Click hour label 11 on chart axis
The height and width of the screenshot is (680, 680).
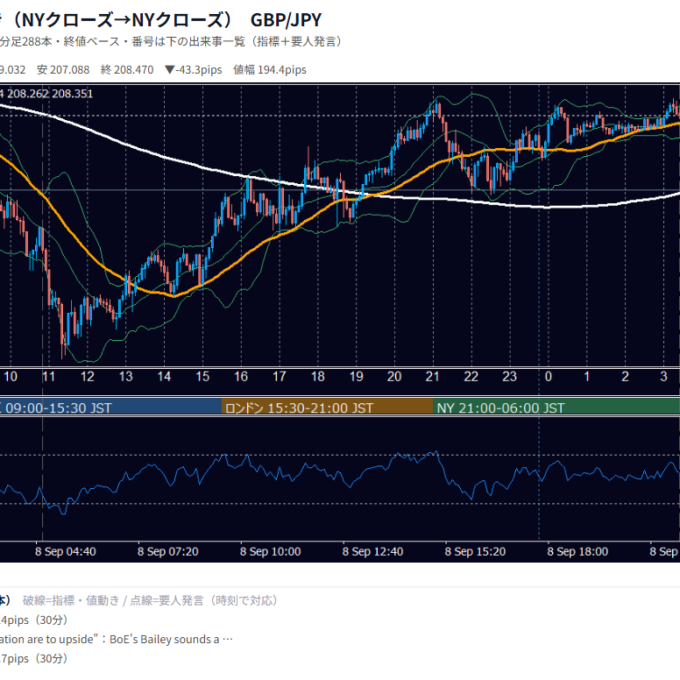(x=49, y=376)
